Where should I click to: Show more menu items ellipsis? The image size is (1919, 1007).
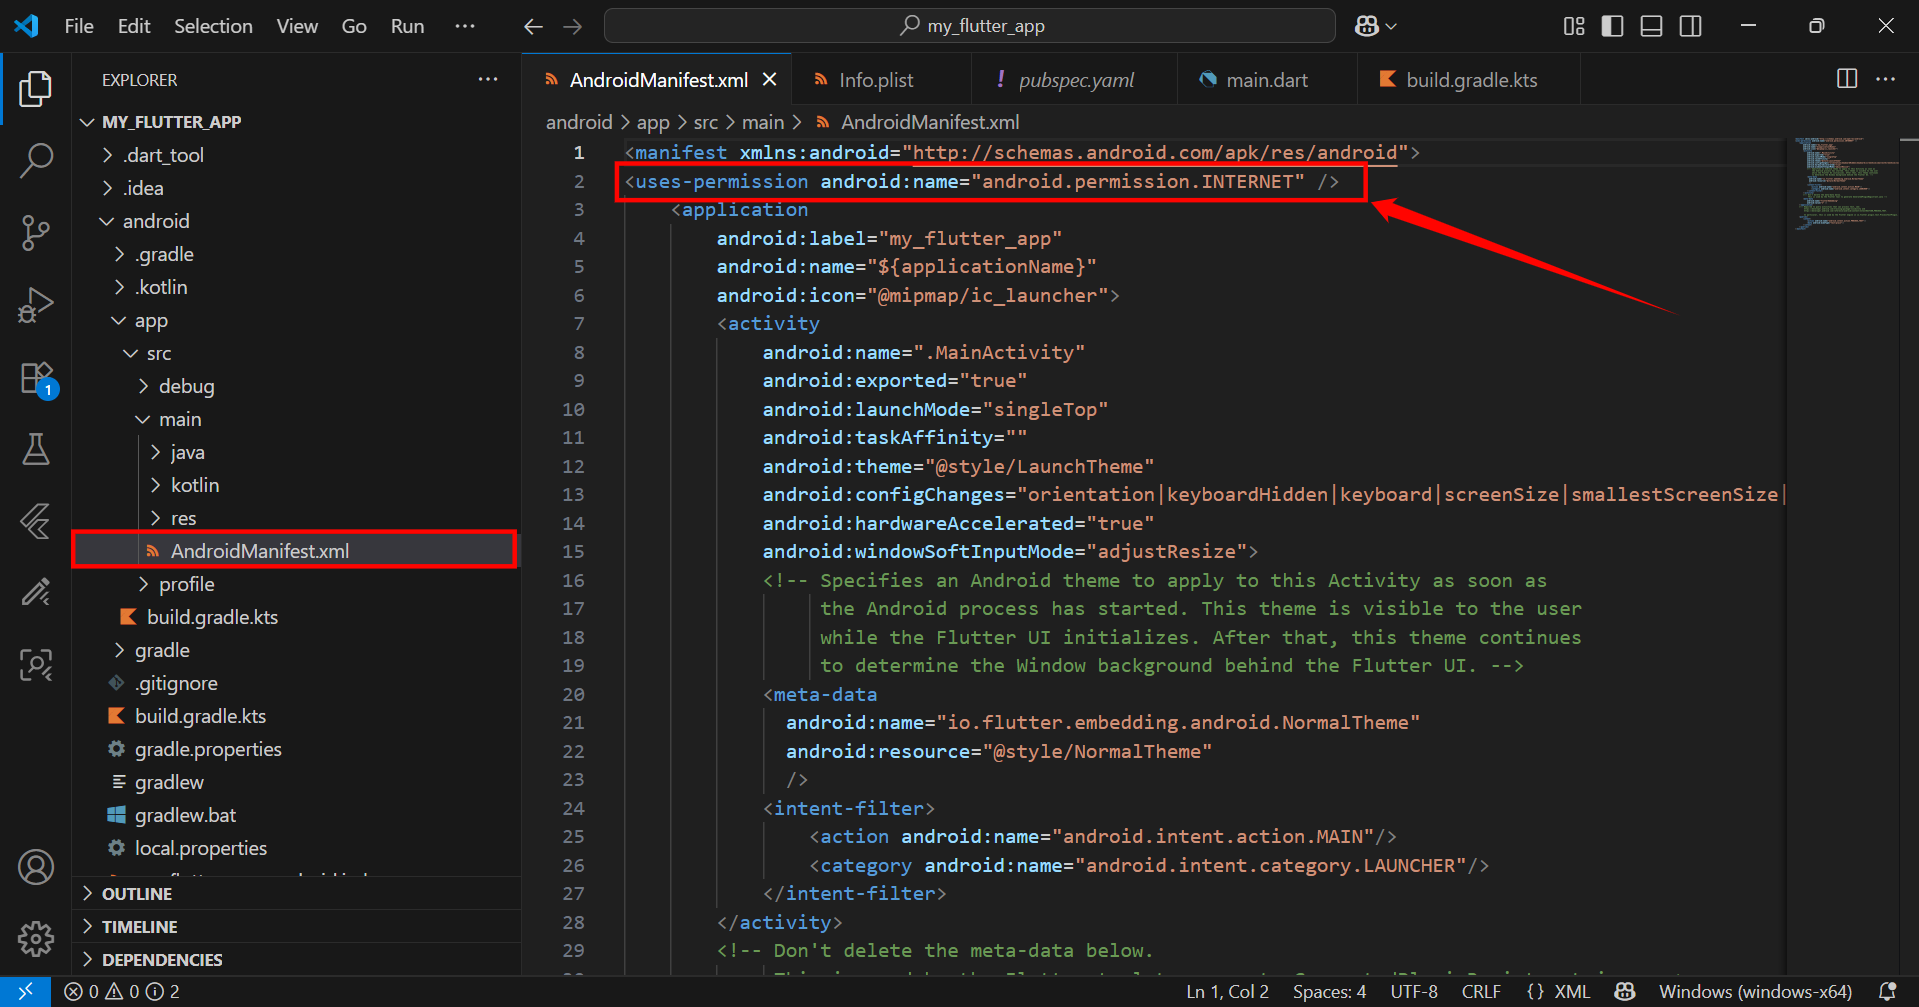[465, 26]
